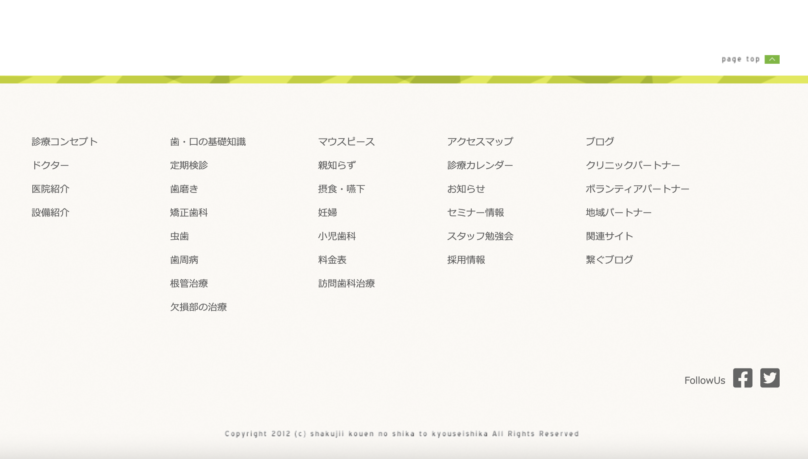Open 訪問歯科治療 link
Viewport: 808px width, 459px height.
pos(346,284)
